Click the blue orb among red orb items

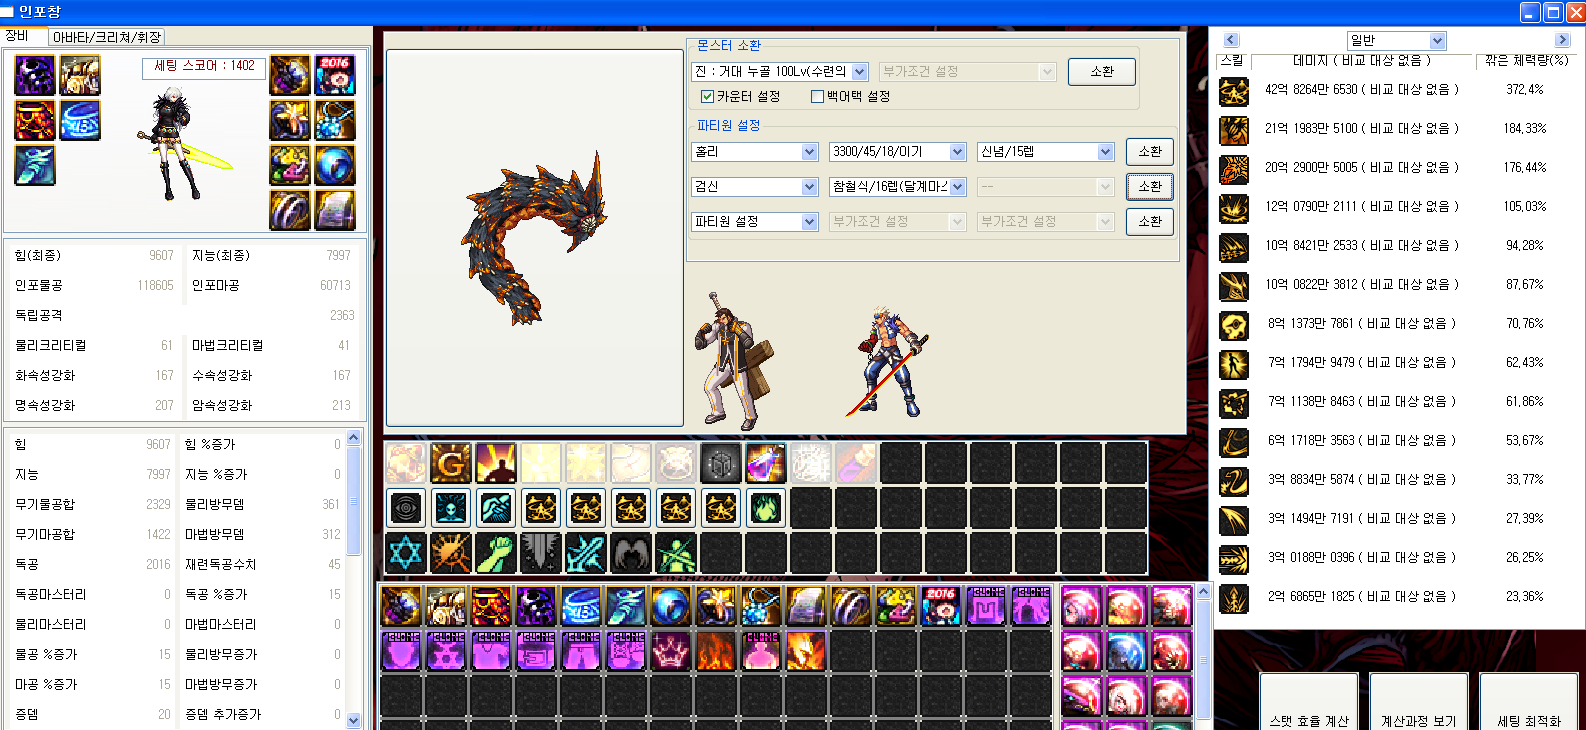(1126, 651)
